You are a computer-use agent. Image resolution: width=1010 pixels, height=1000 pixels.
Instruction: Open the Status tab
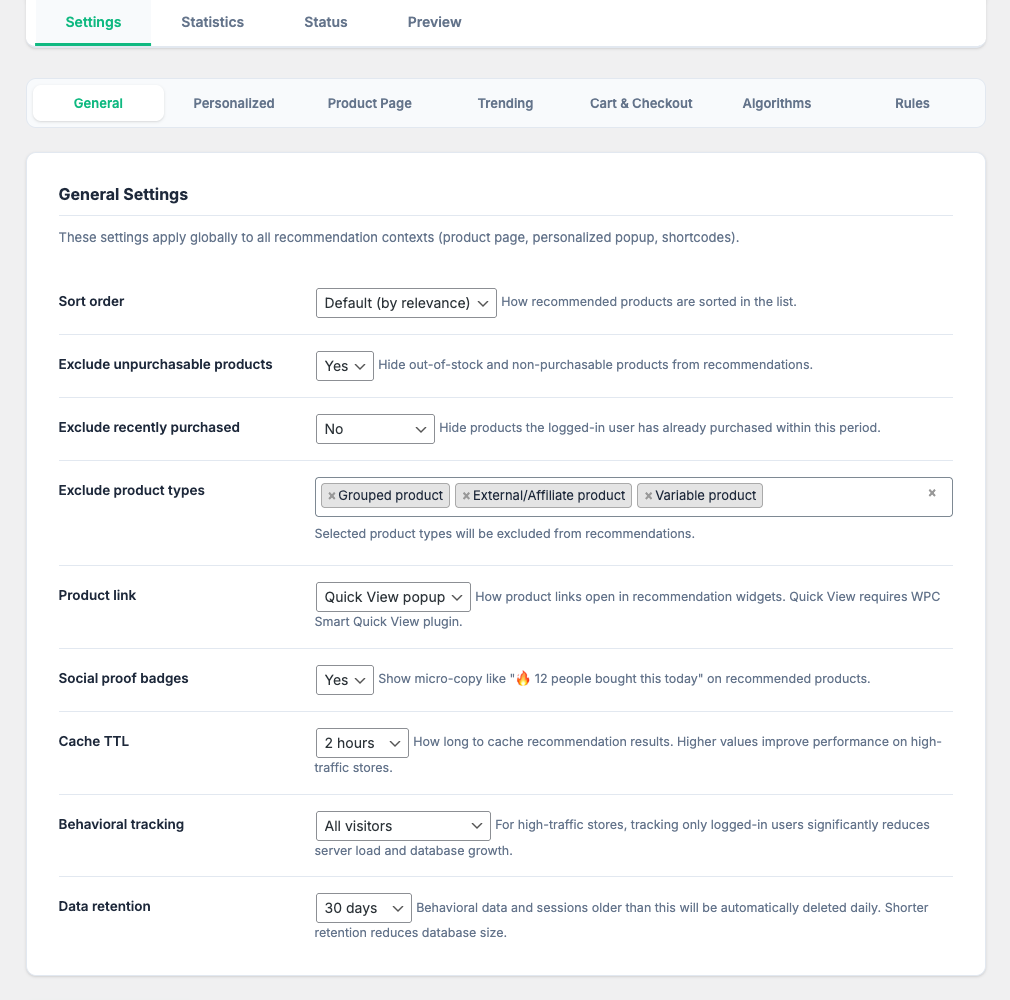325,22
